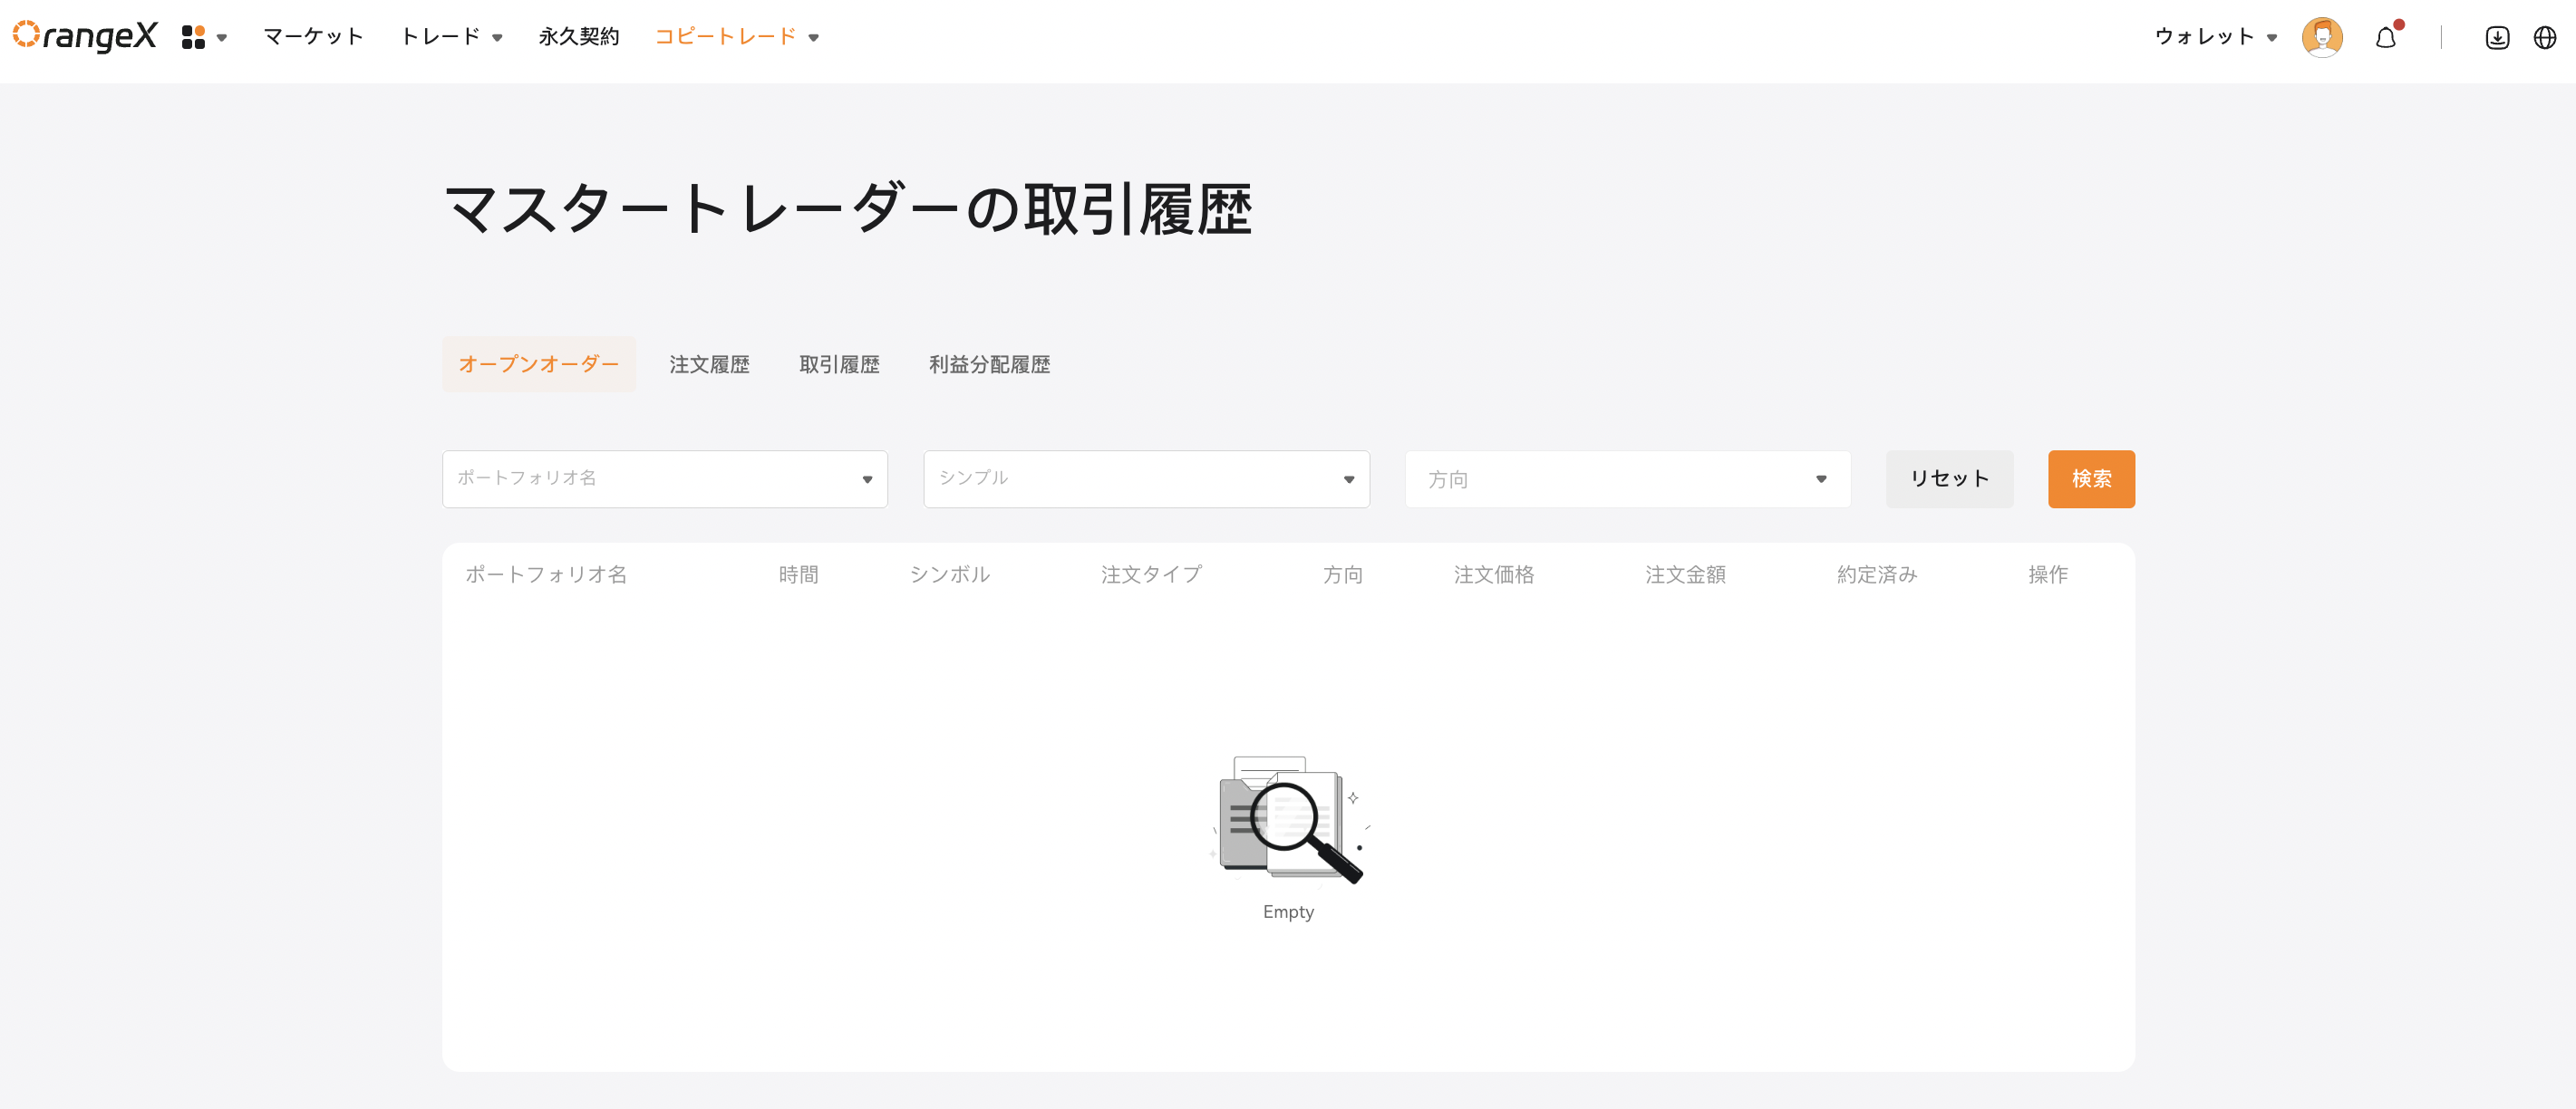This screenshot has width=2576, height=1109.
Task: Click the 時間 column header
Action: [798, 574]
